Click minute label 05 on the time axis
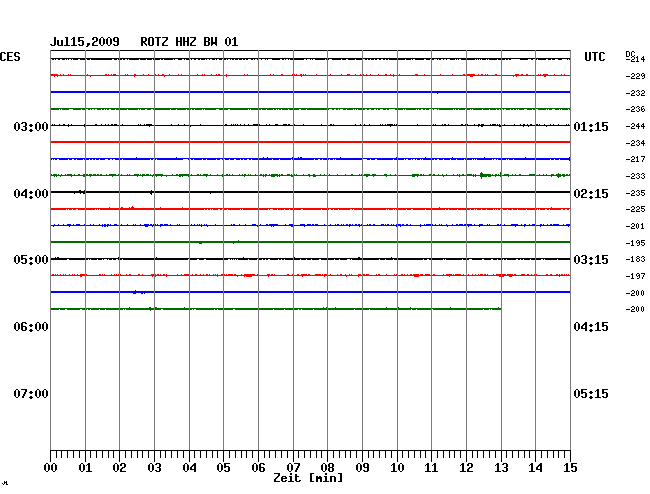Viewport: 650px width, 494px height. click(x=223, y=468)
